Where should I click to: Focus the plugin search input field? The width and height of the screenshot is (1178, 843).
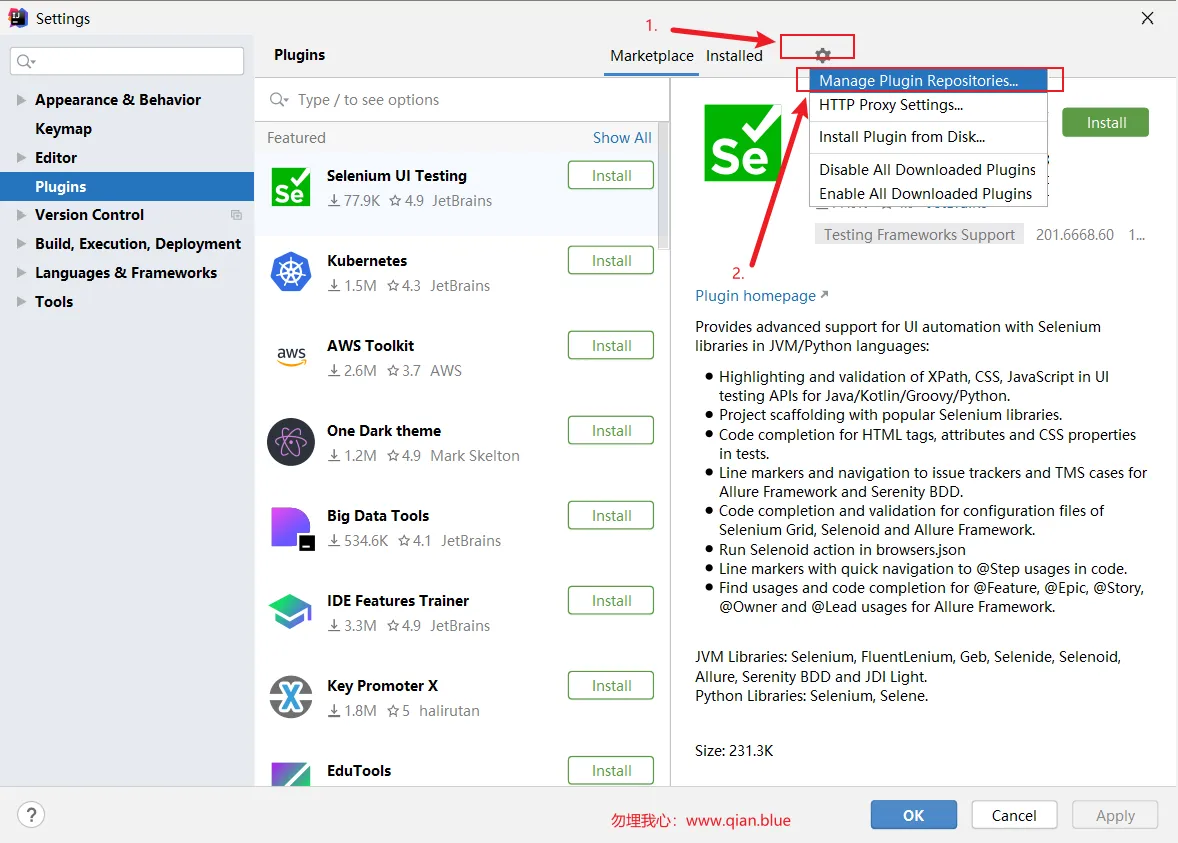(x=462, y=99)
